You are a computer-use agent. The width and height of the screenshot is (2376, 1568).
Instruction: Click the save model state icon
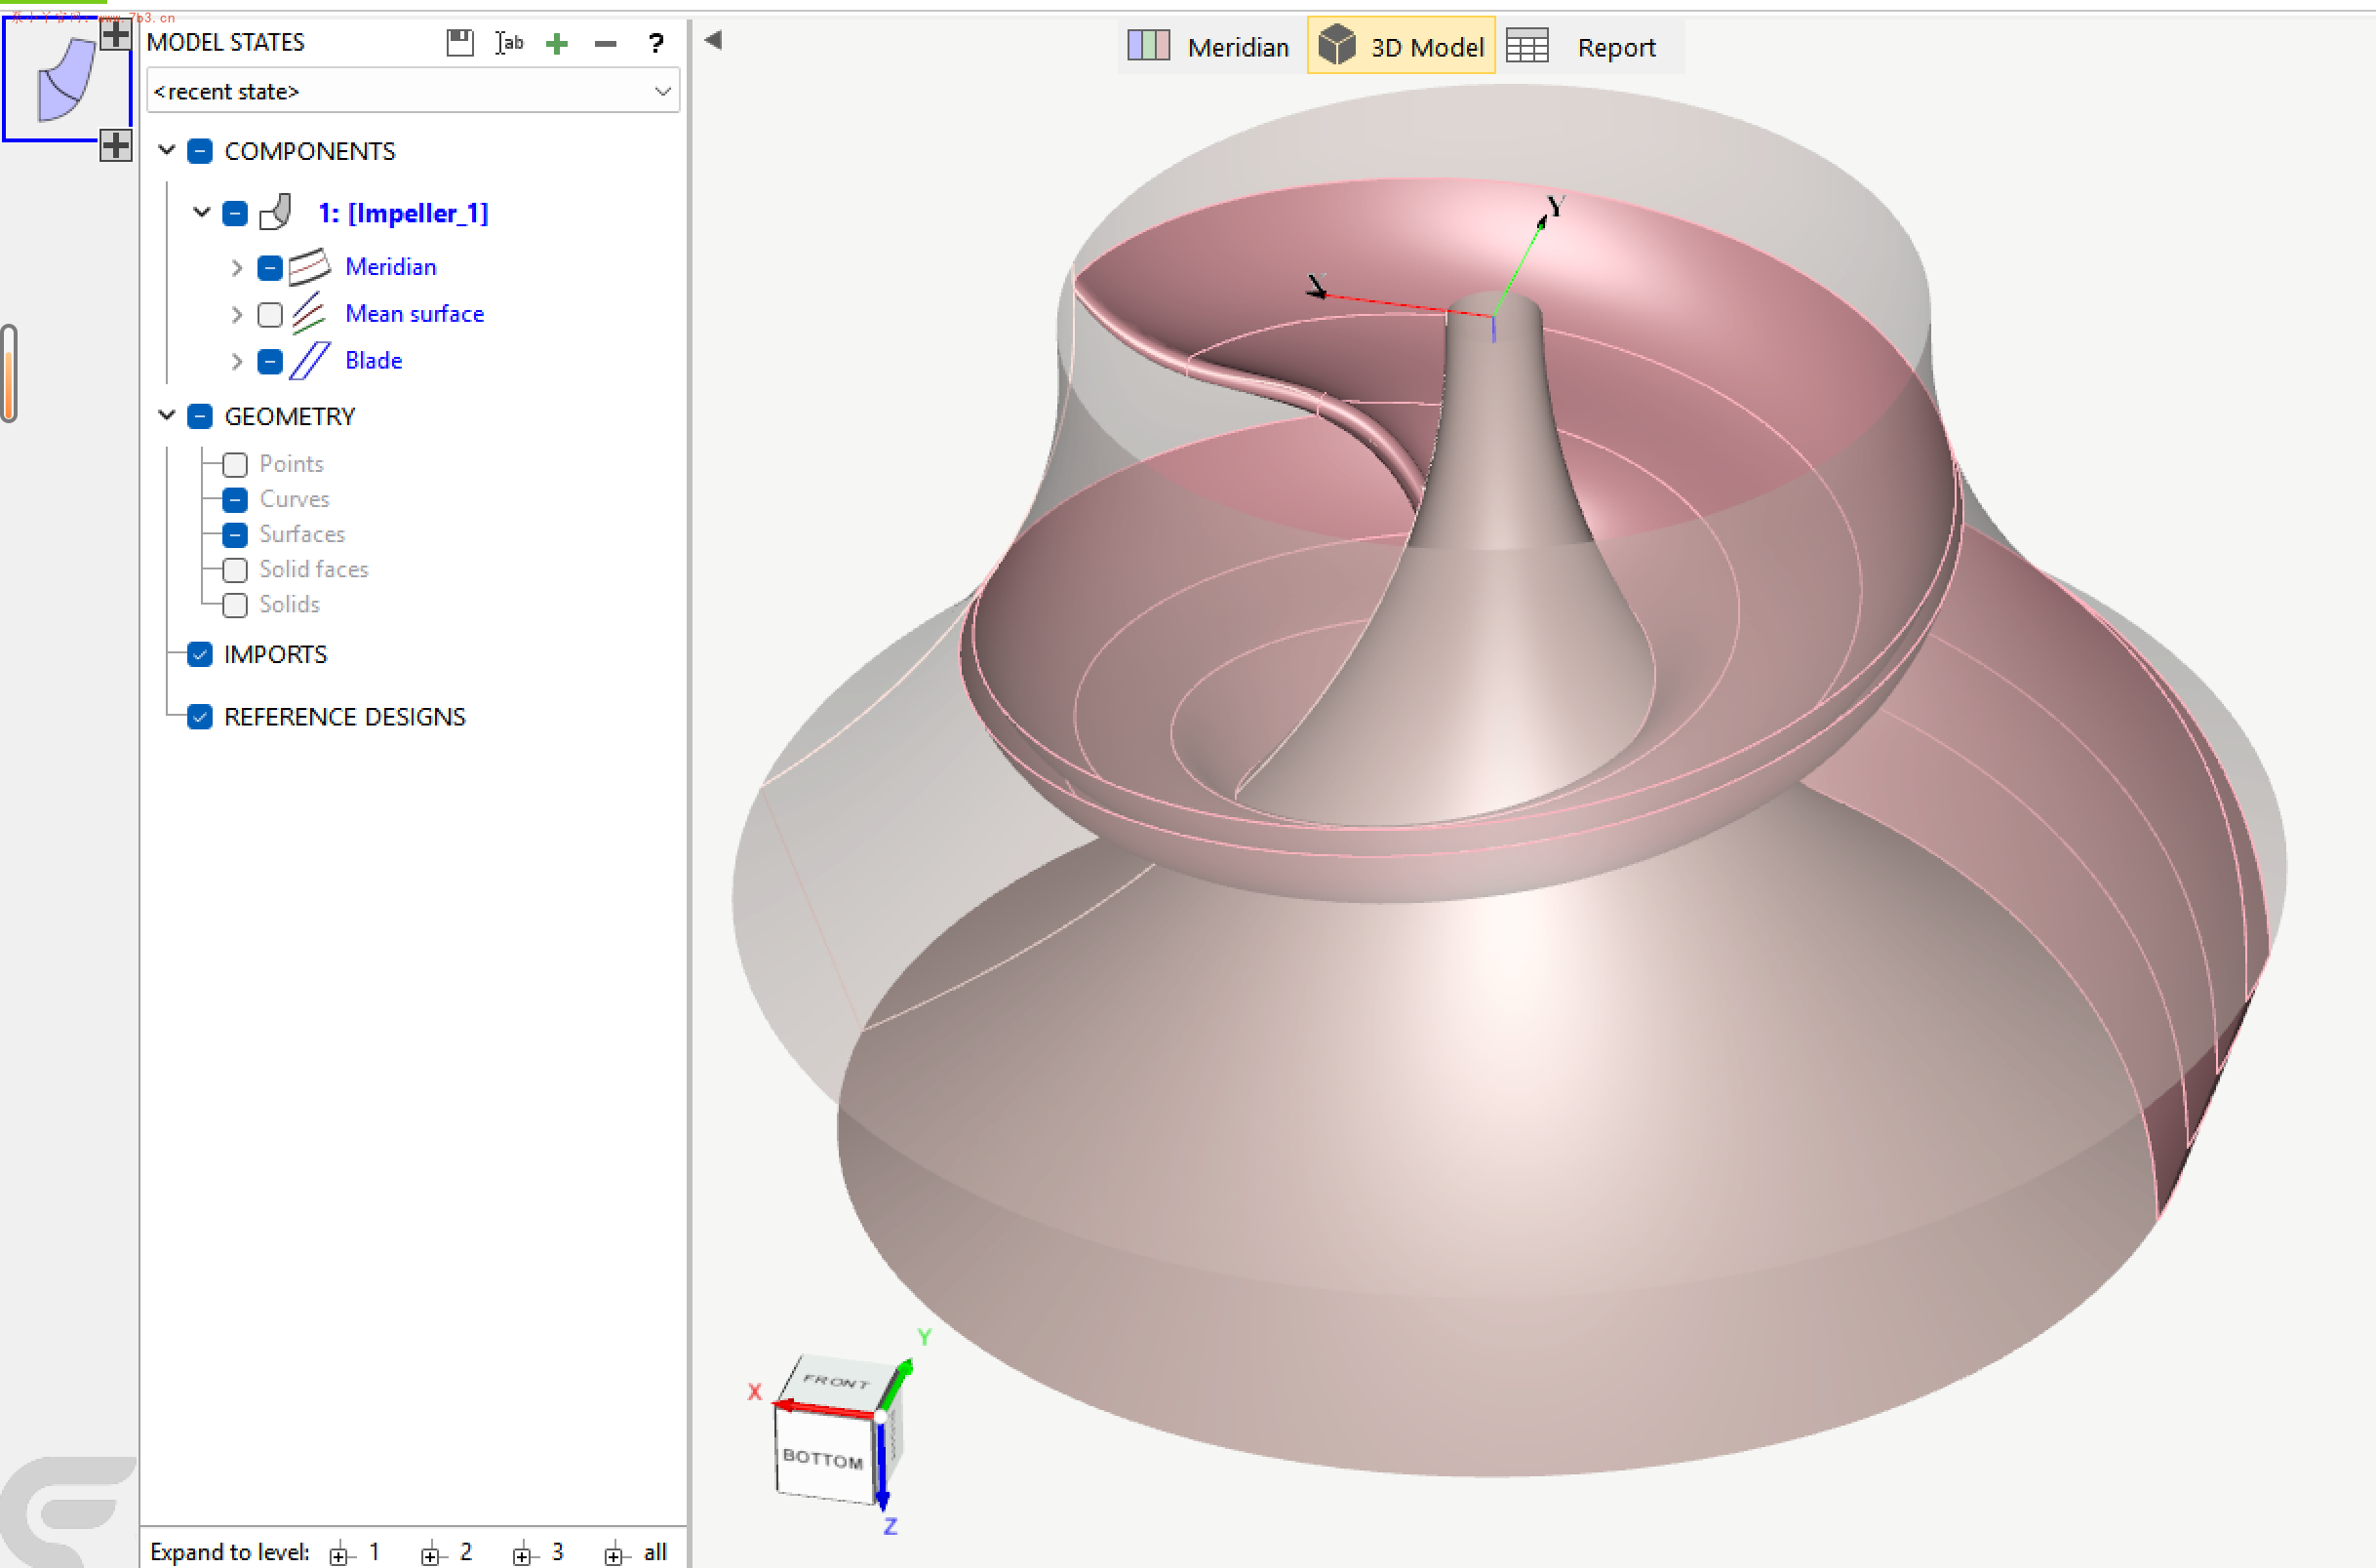click(x=459, y=43)
